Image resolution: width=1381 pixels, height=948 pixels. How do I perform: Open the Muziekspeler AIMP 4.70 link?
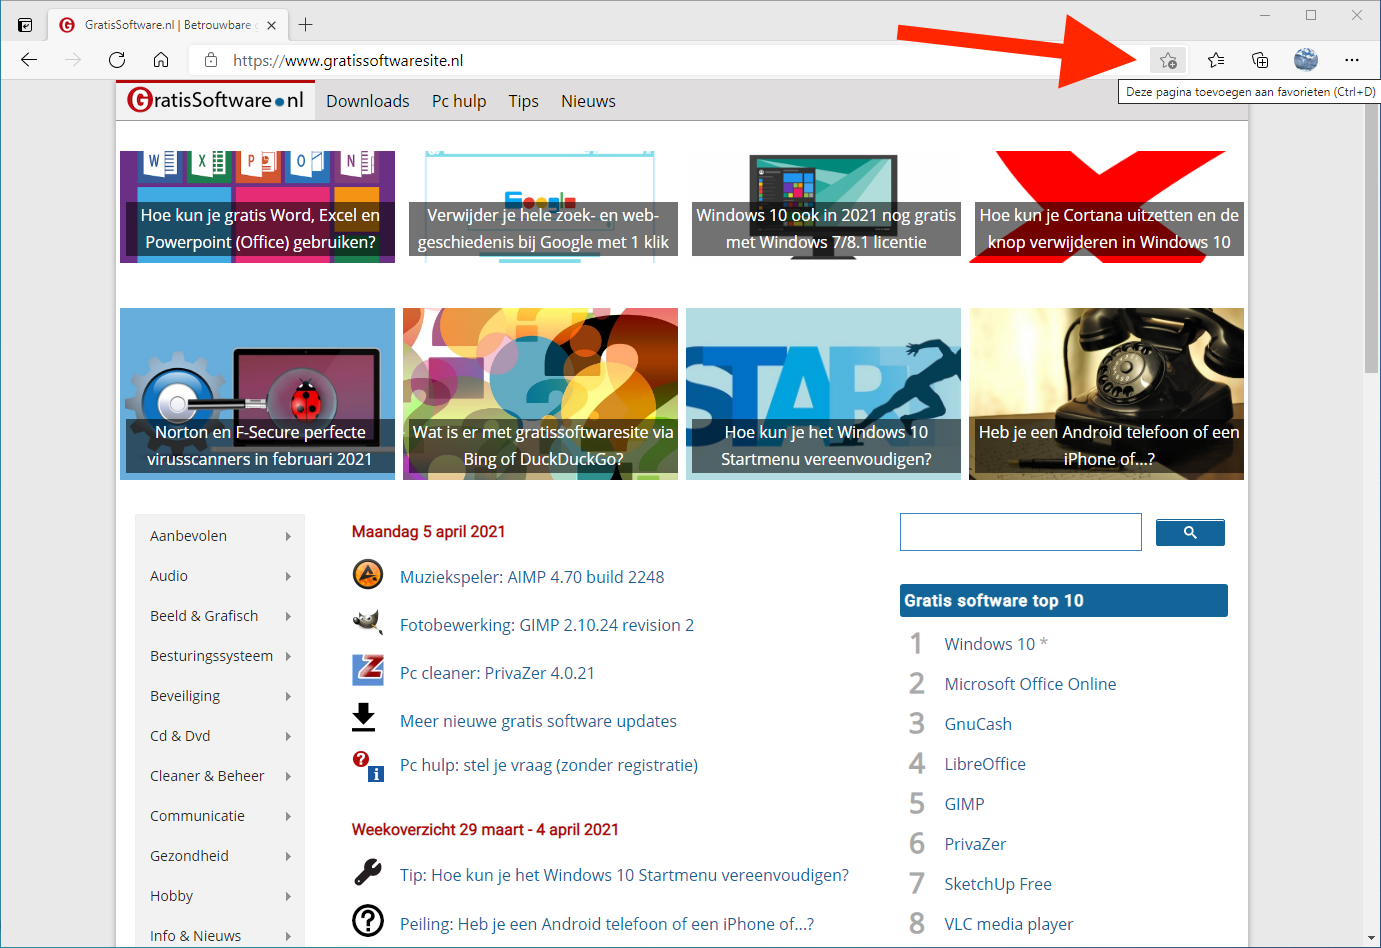[x=531, y=577]
